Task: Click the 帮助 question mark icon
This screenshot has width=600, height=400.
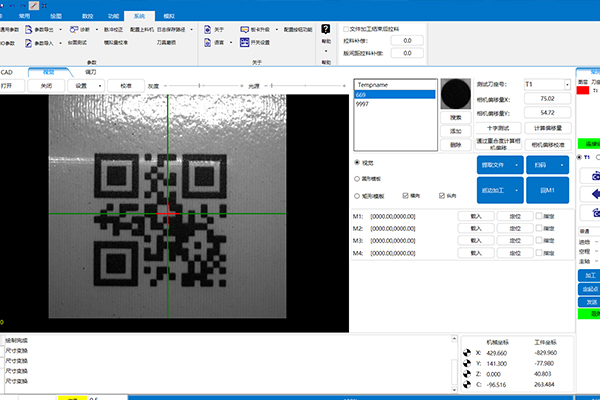Action: click(x=326, y=30)
